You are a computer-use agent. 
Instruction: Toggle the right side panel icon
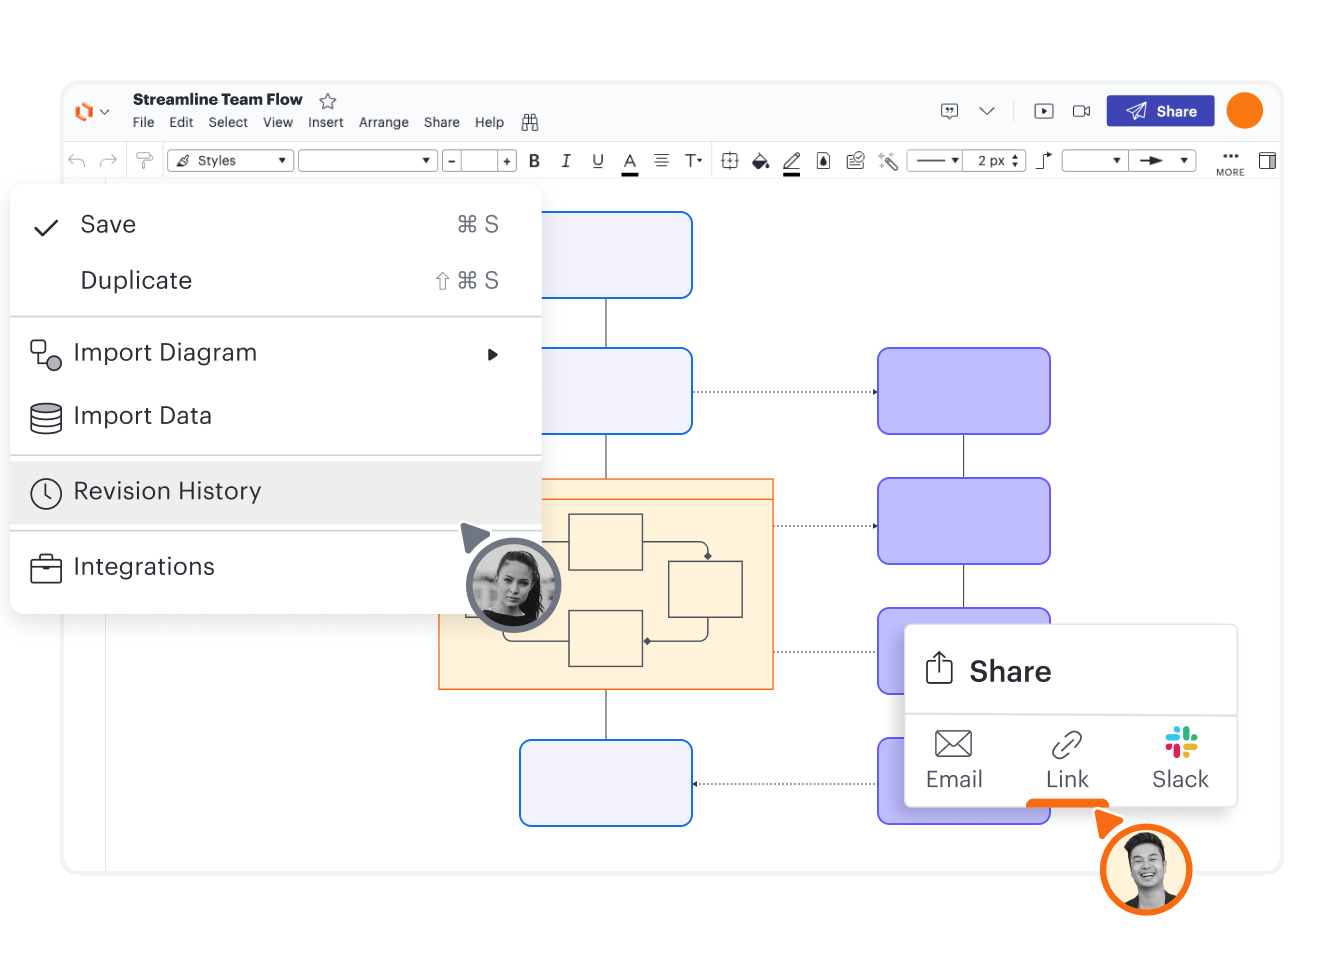[1267, 161]
